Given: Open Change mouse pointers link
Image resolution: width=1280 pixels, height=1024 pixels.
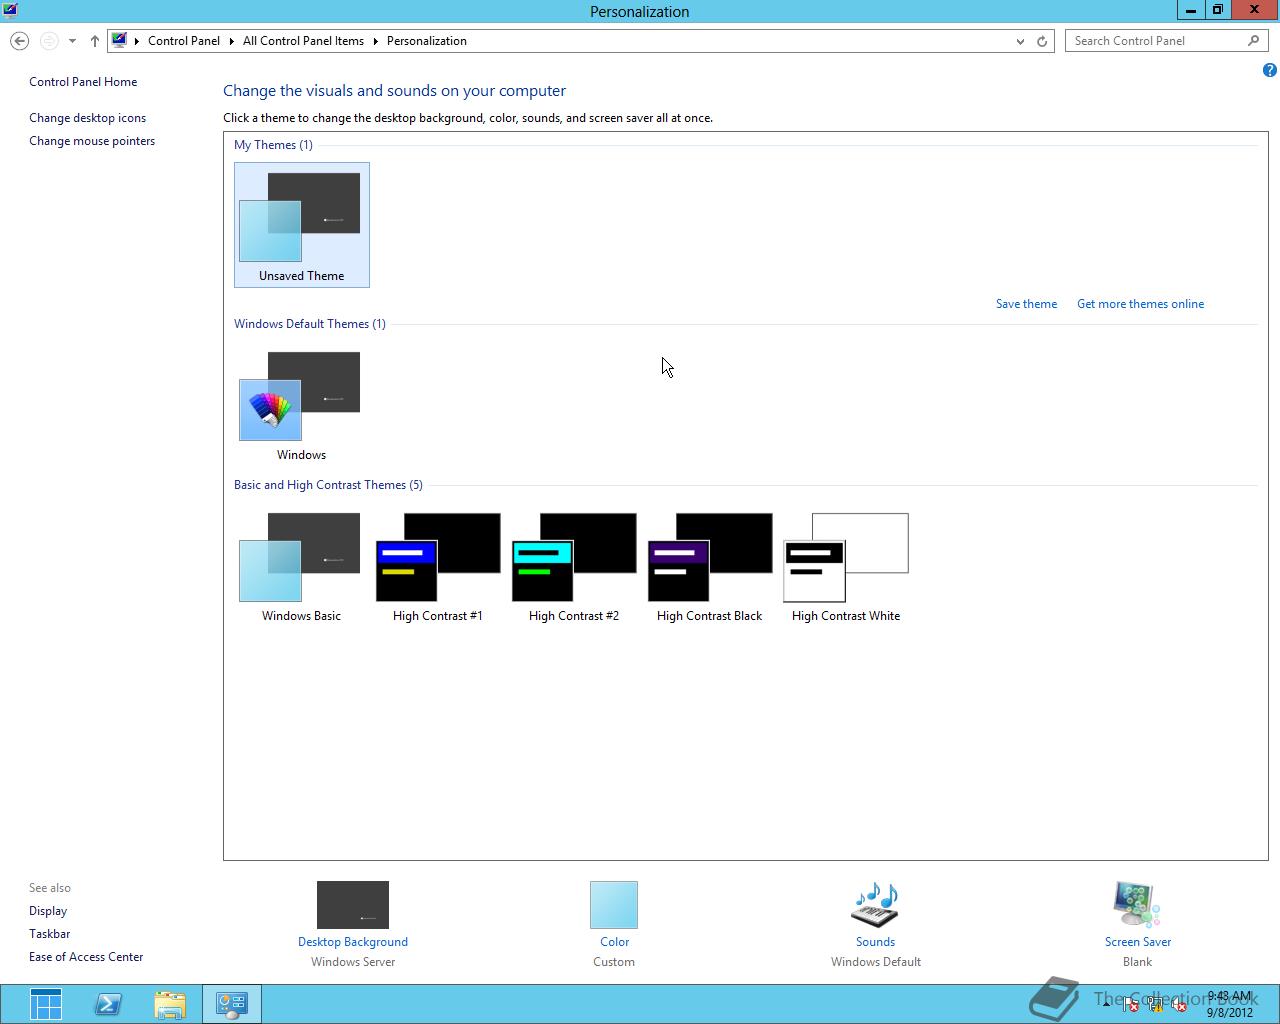Looking at the screenshot, I should point(92,141).
